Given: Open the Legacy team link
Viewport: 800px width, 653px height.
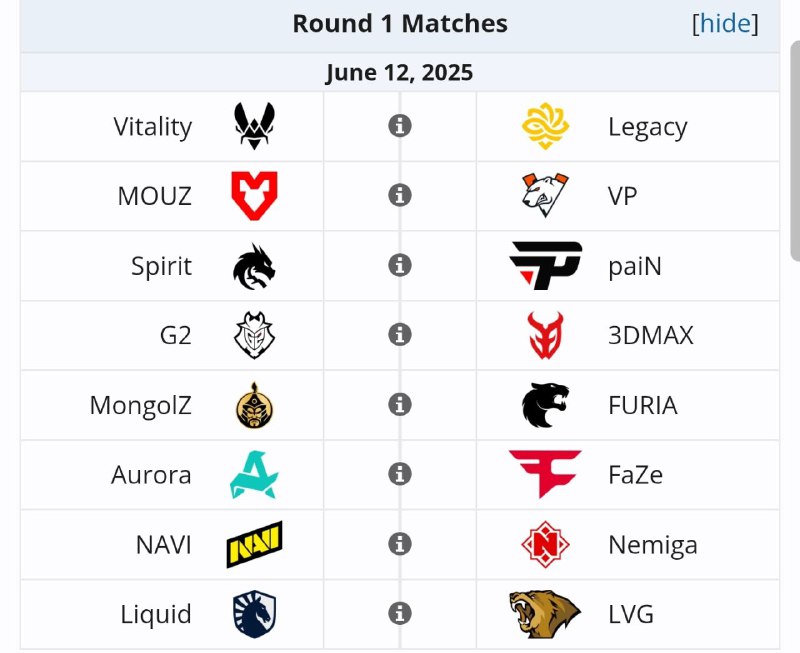Looking at the screenshot, I should (x=647, y=127).
